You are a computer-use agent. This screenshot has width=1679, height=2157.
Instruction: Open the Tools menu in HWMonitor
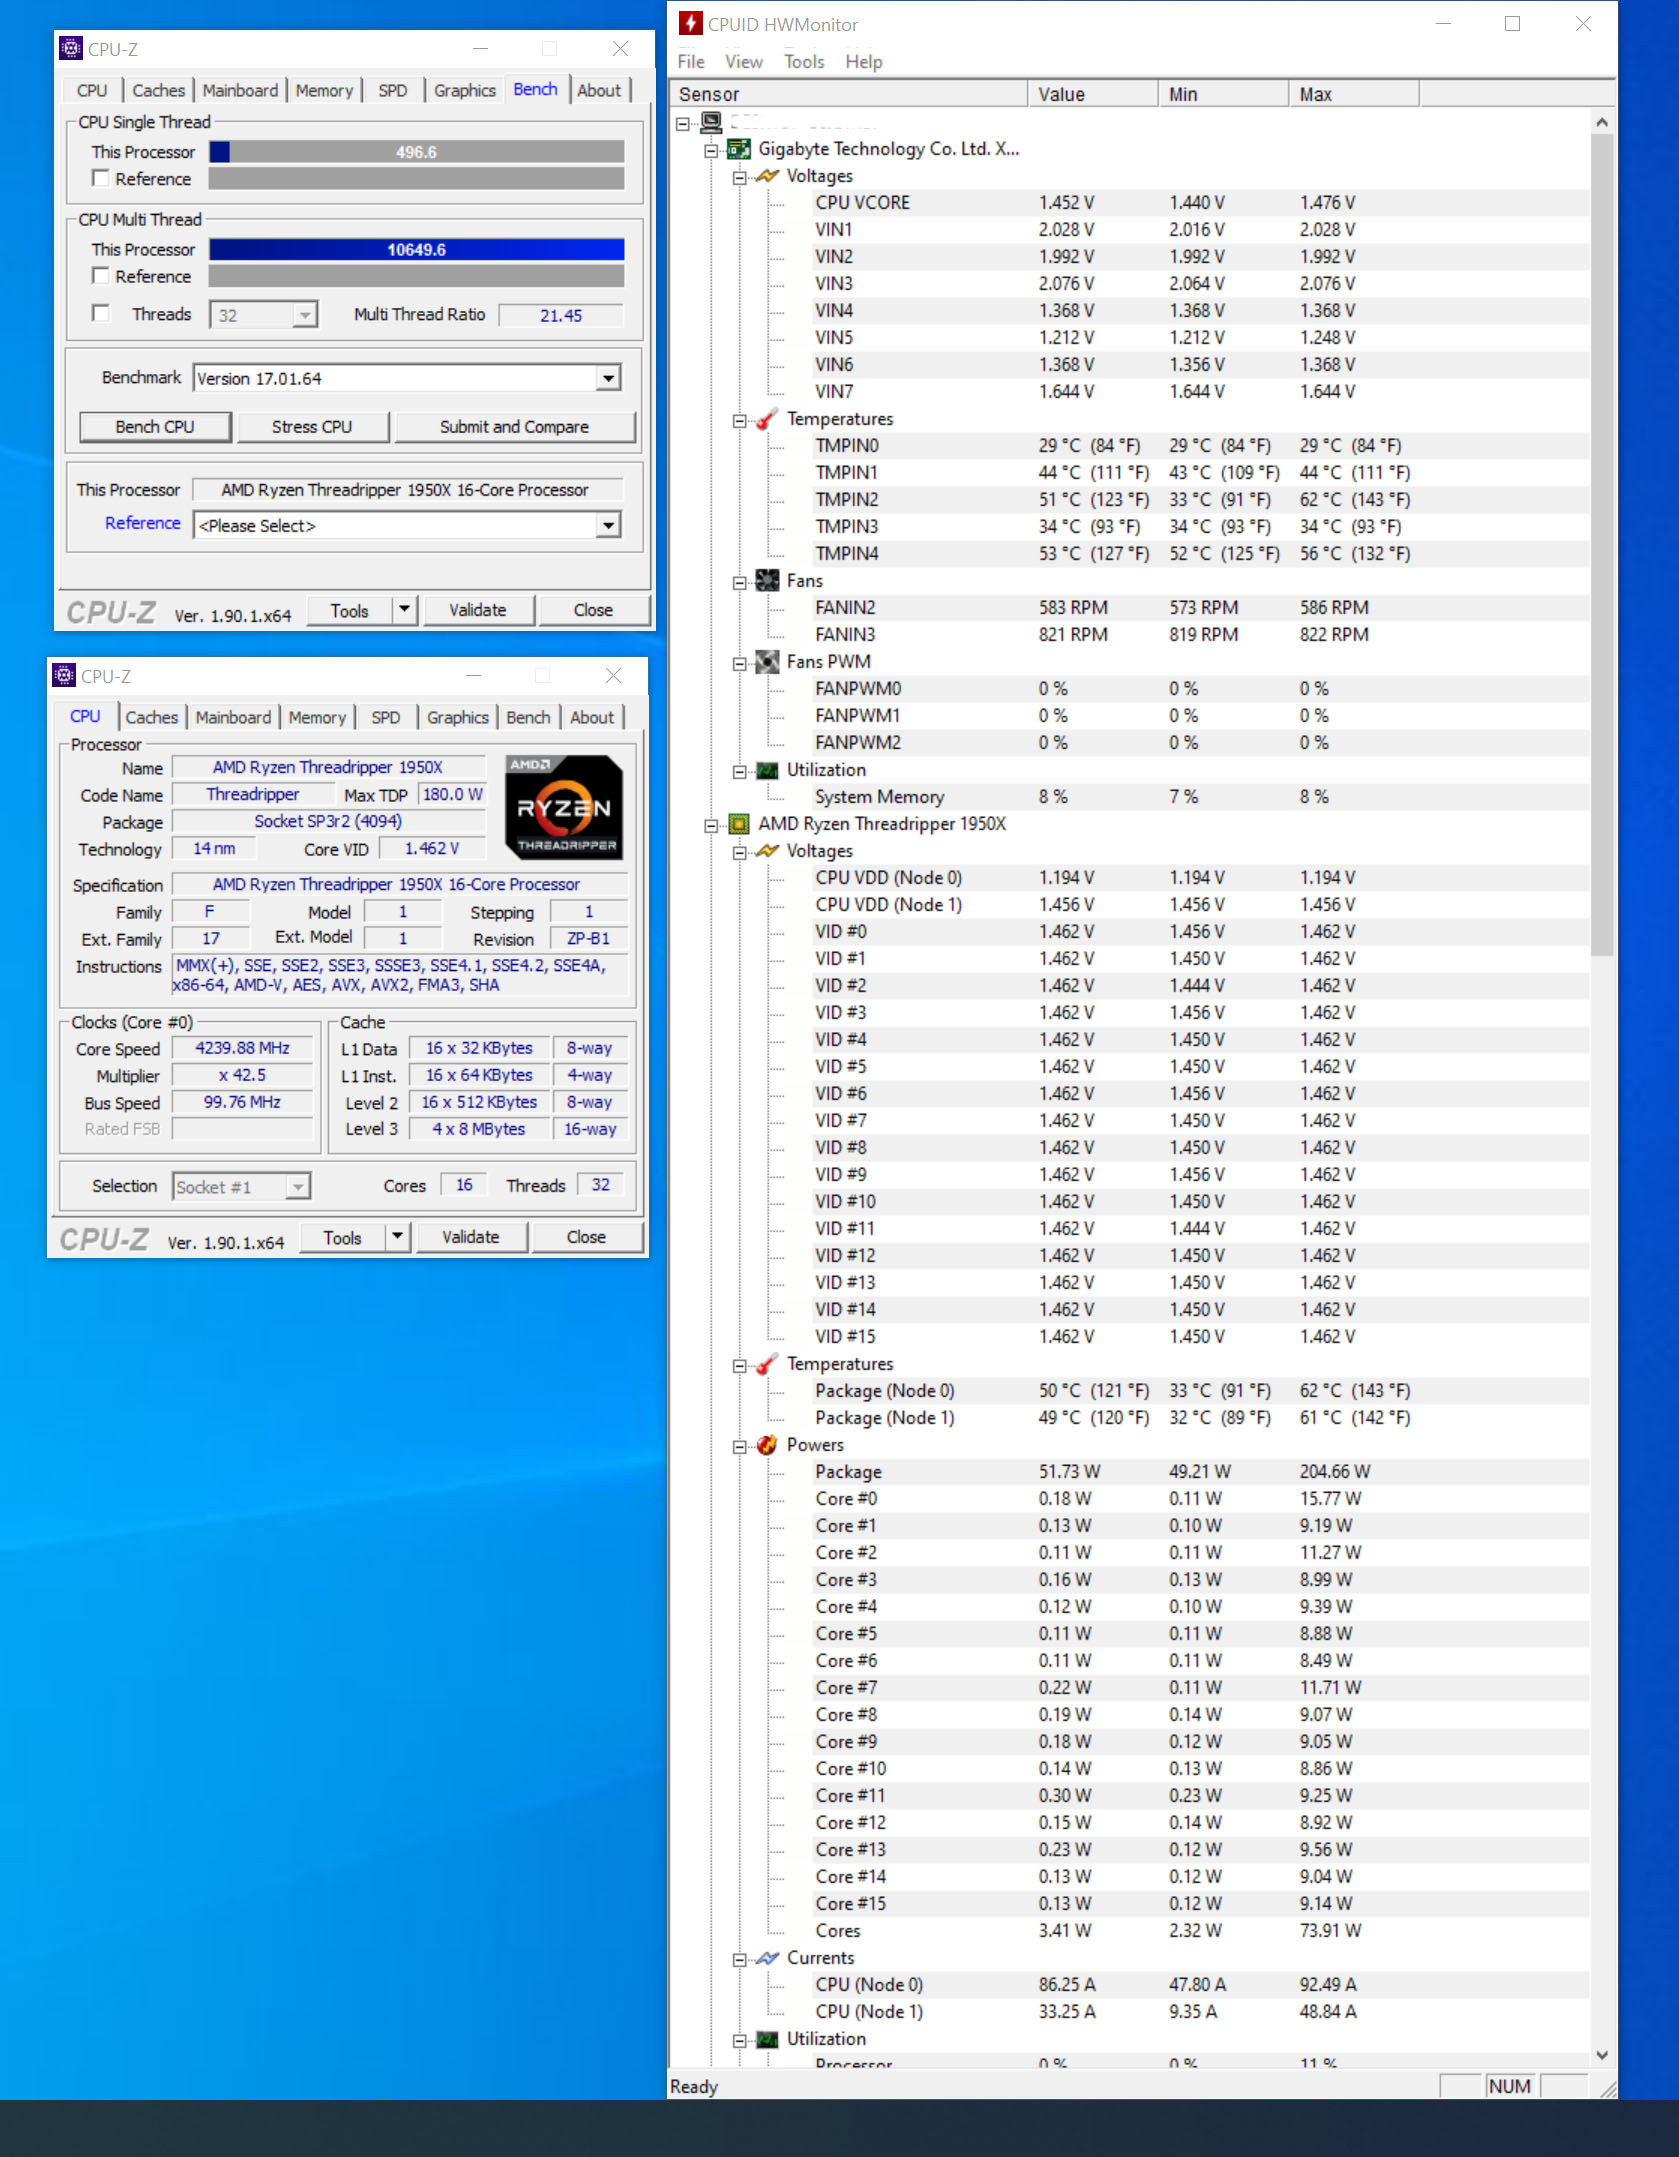804,61
